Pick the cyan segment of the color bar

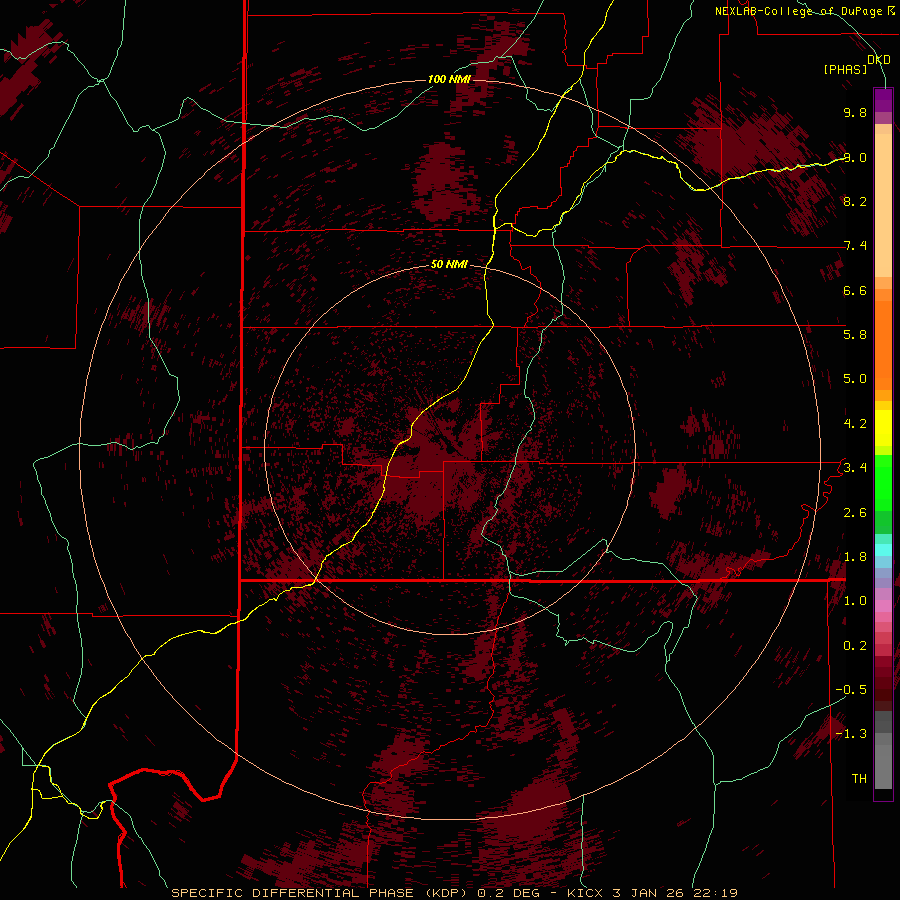tap(883, 550)
